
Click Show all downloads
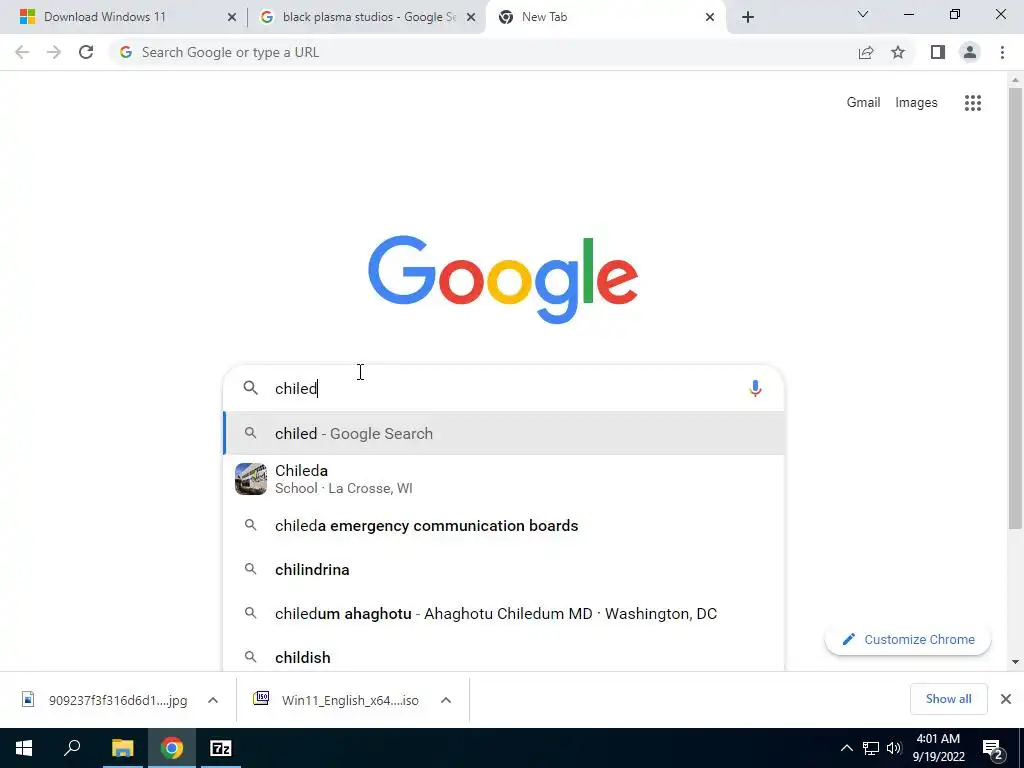coord(948,699)
